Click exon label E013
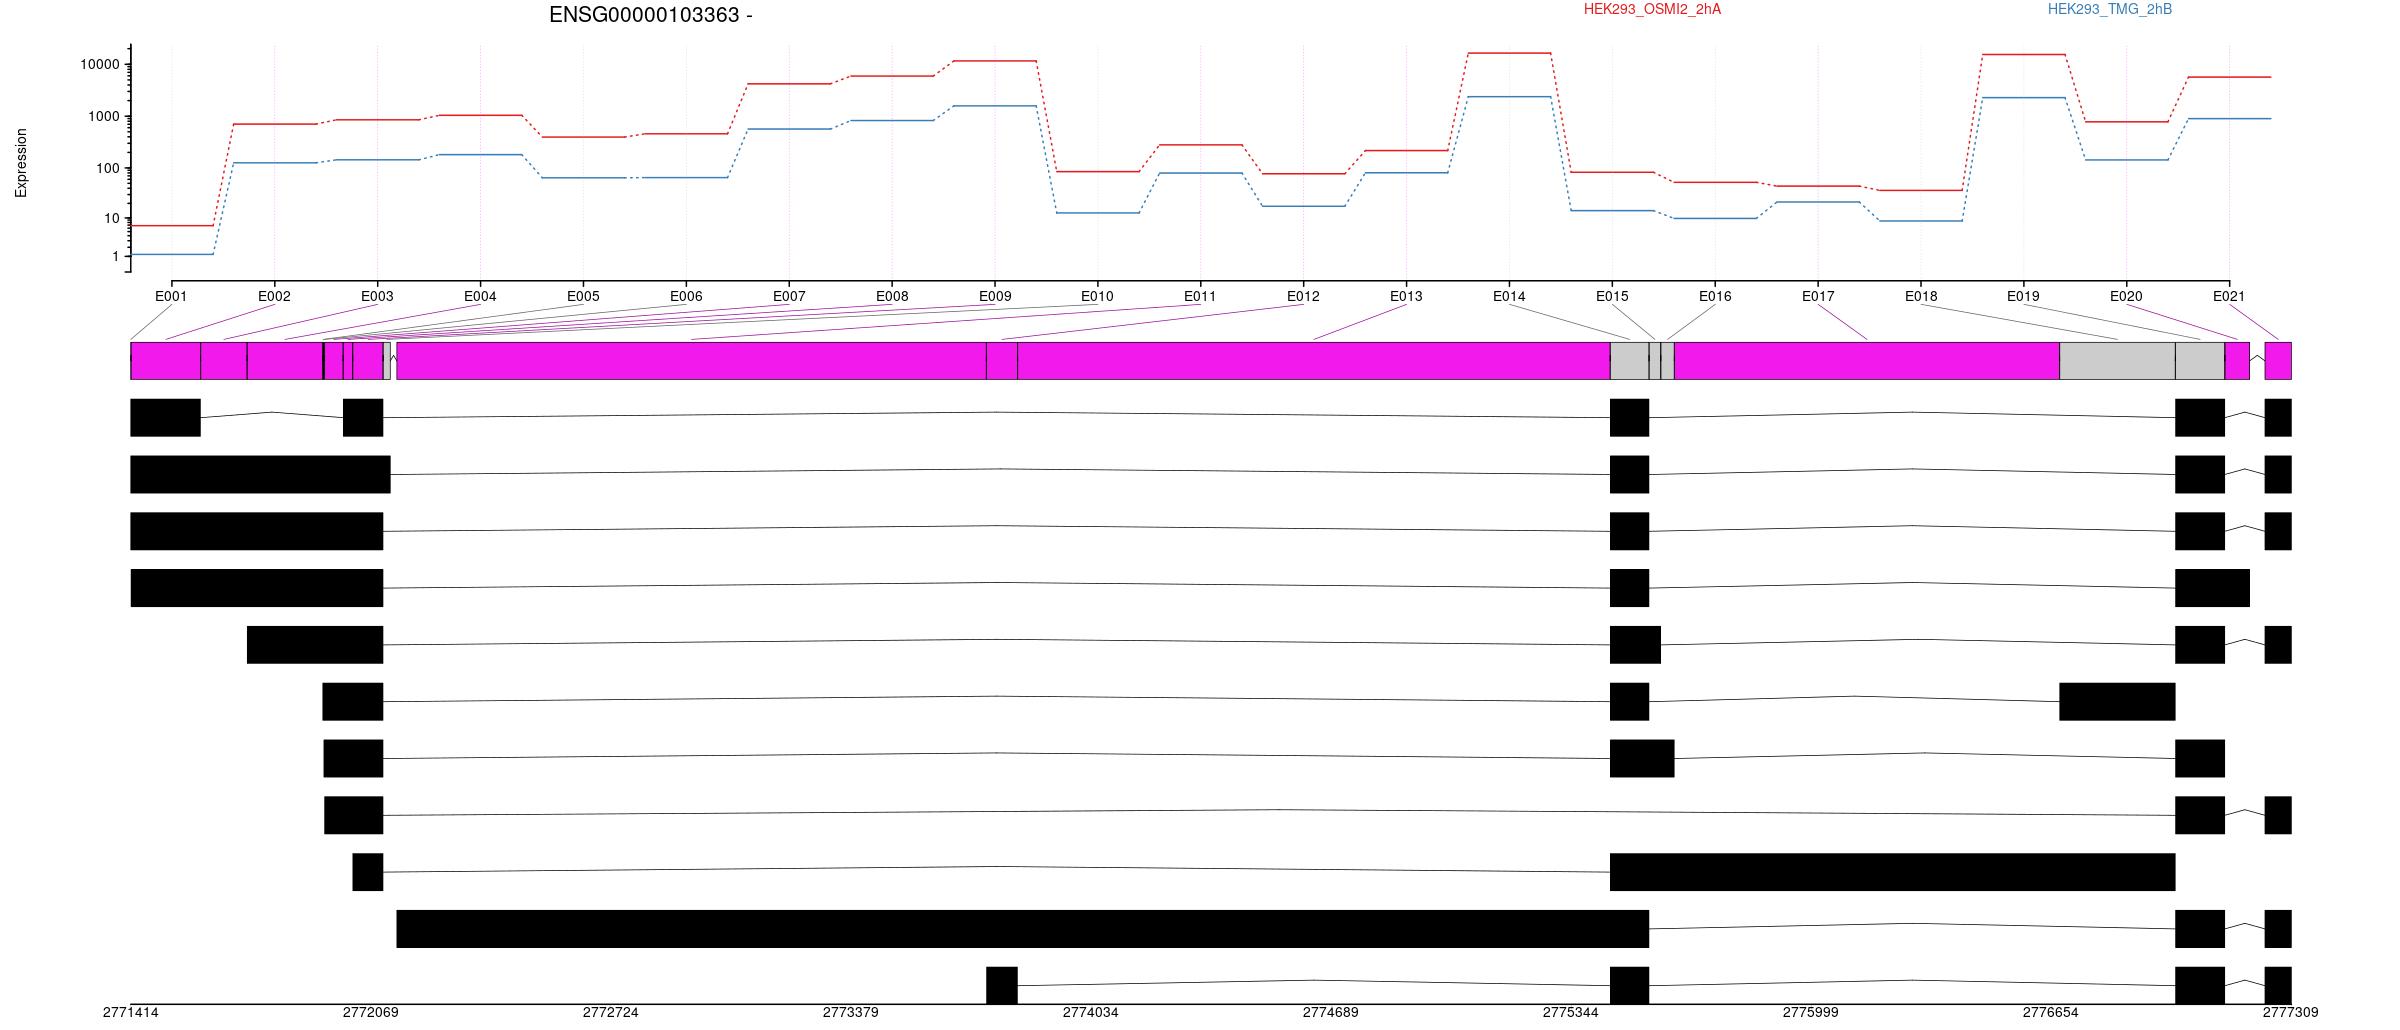Screen dimensions: 2400x1030 click(1406, 297)
